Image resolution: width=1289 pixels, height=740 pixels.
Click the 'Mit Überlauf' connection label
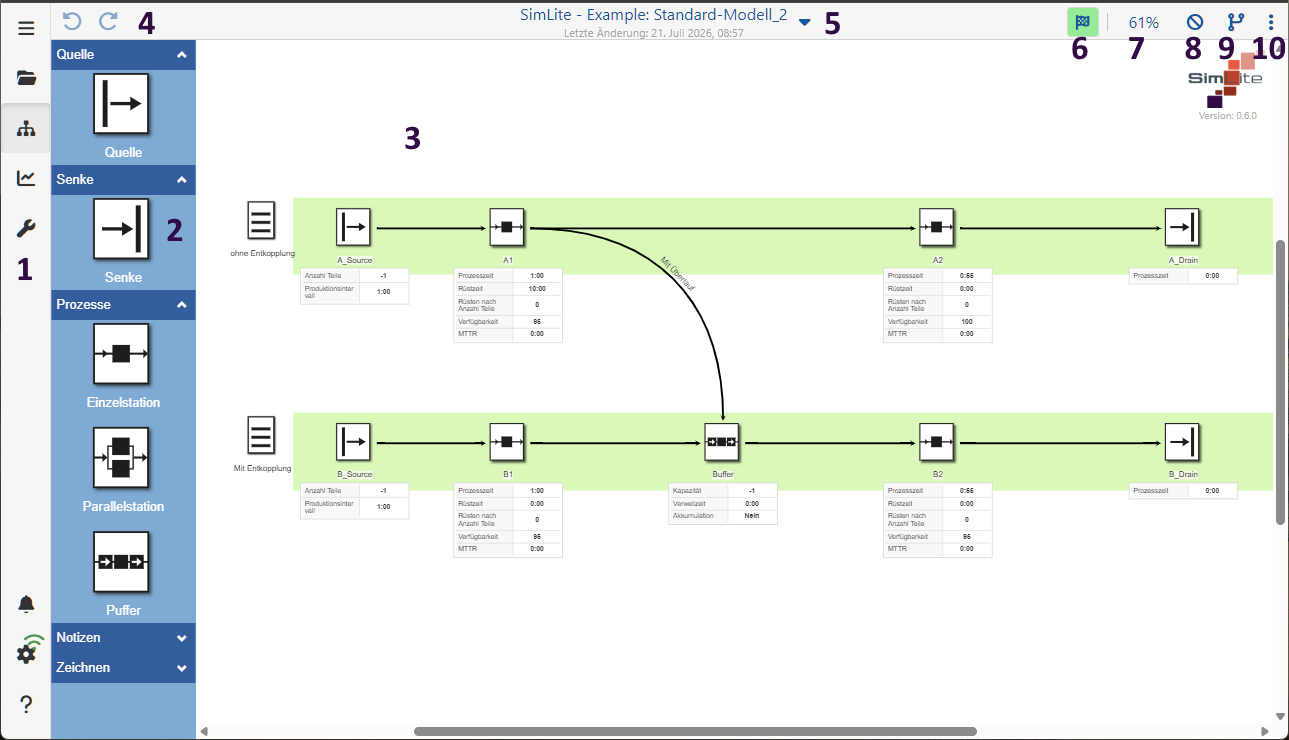click(677, 273)
